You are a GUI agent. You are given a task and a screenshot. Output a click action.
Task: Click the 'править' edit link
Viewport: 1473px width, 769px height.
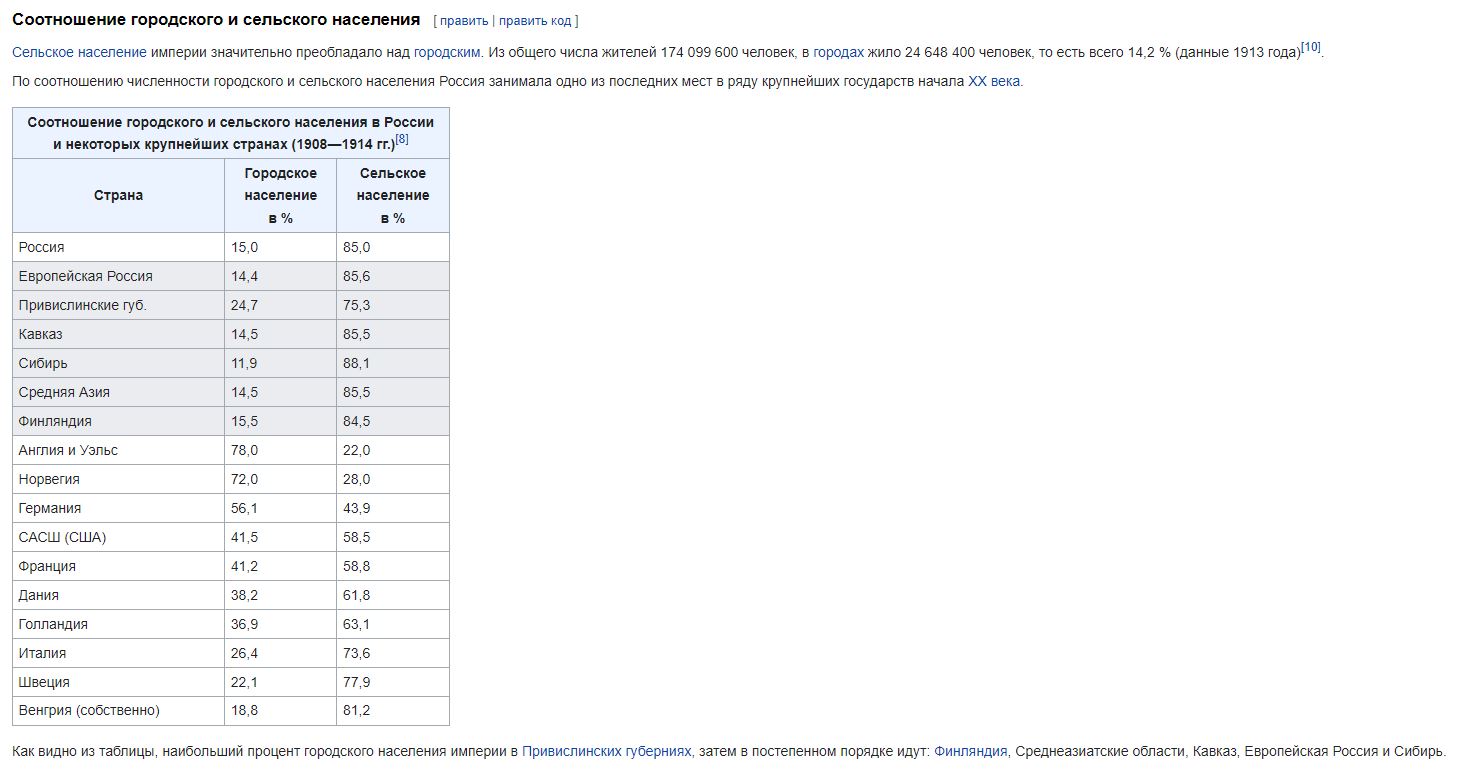click(464, 21)
